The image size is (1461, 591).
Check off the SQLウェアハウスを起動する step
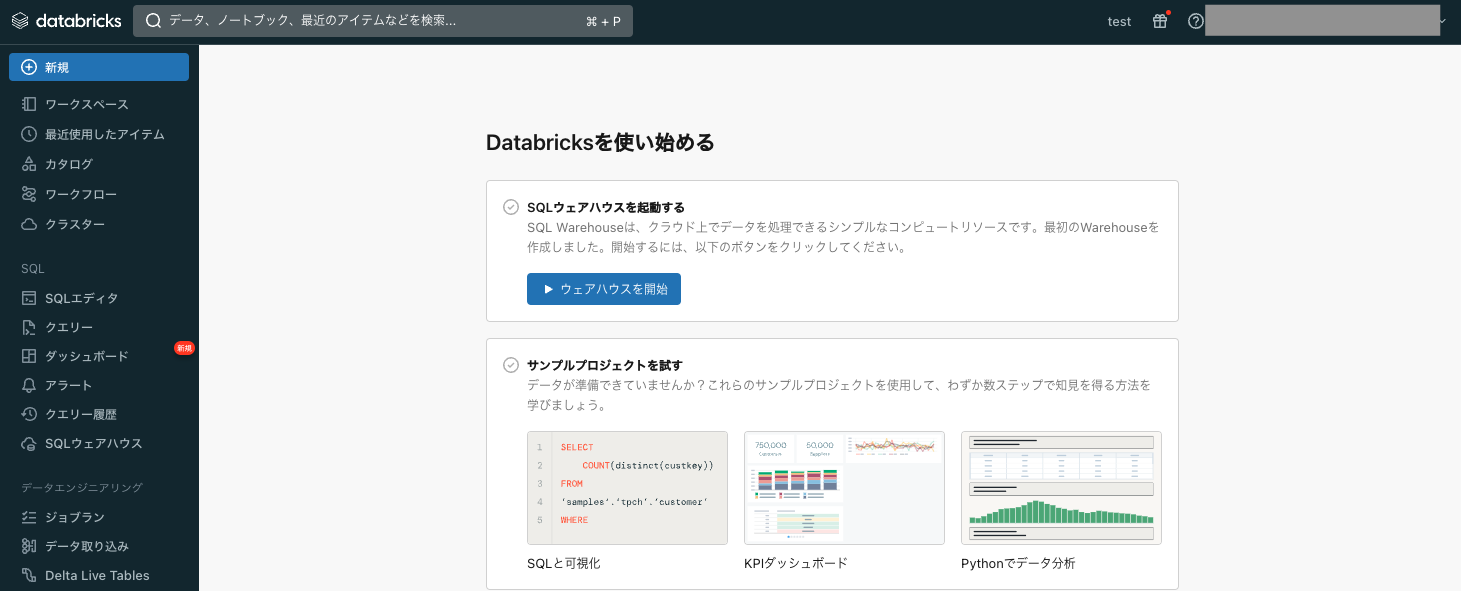point(510,206)
